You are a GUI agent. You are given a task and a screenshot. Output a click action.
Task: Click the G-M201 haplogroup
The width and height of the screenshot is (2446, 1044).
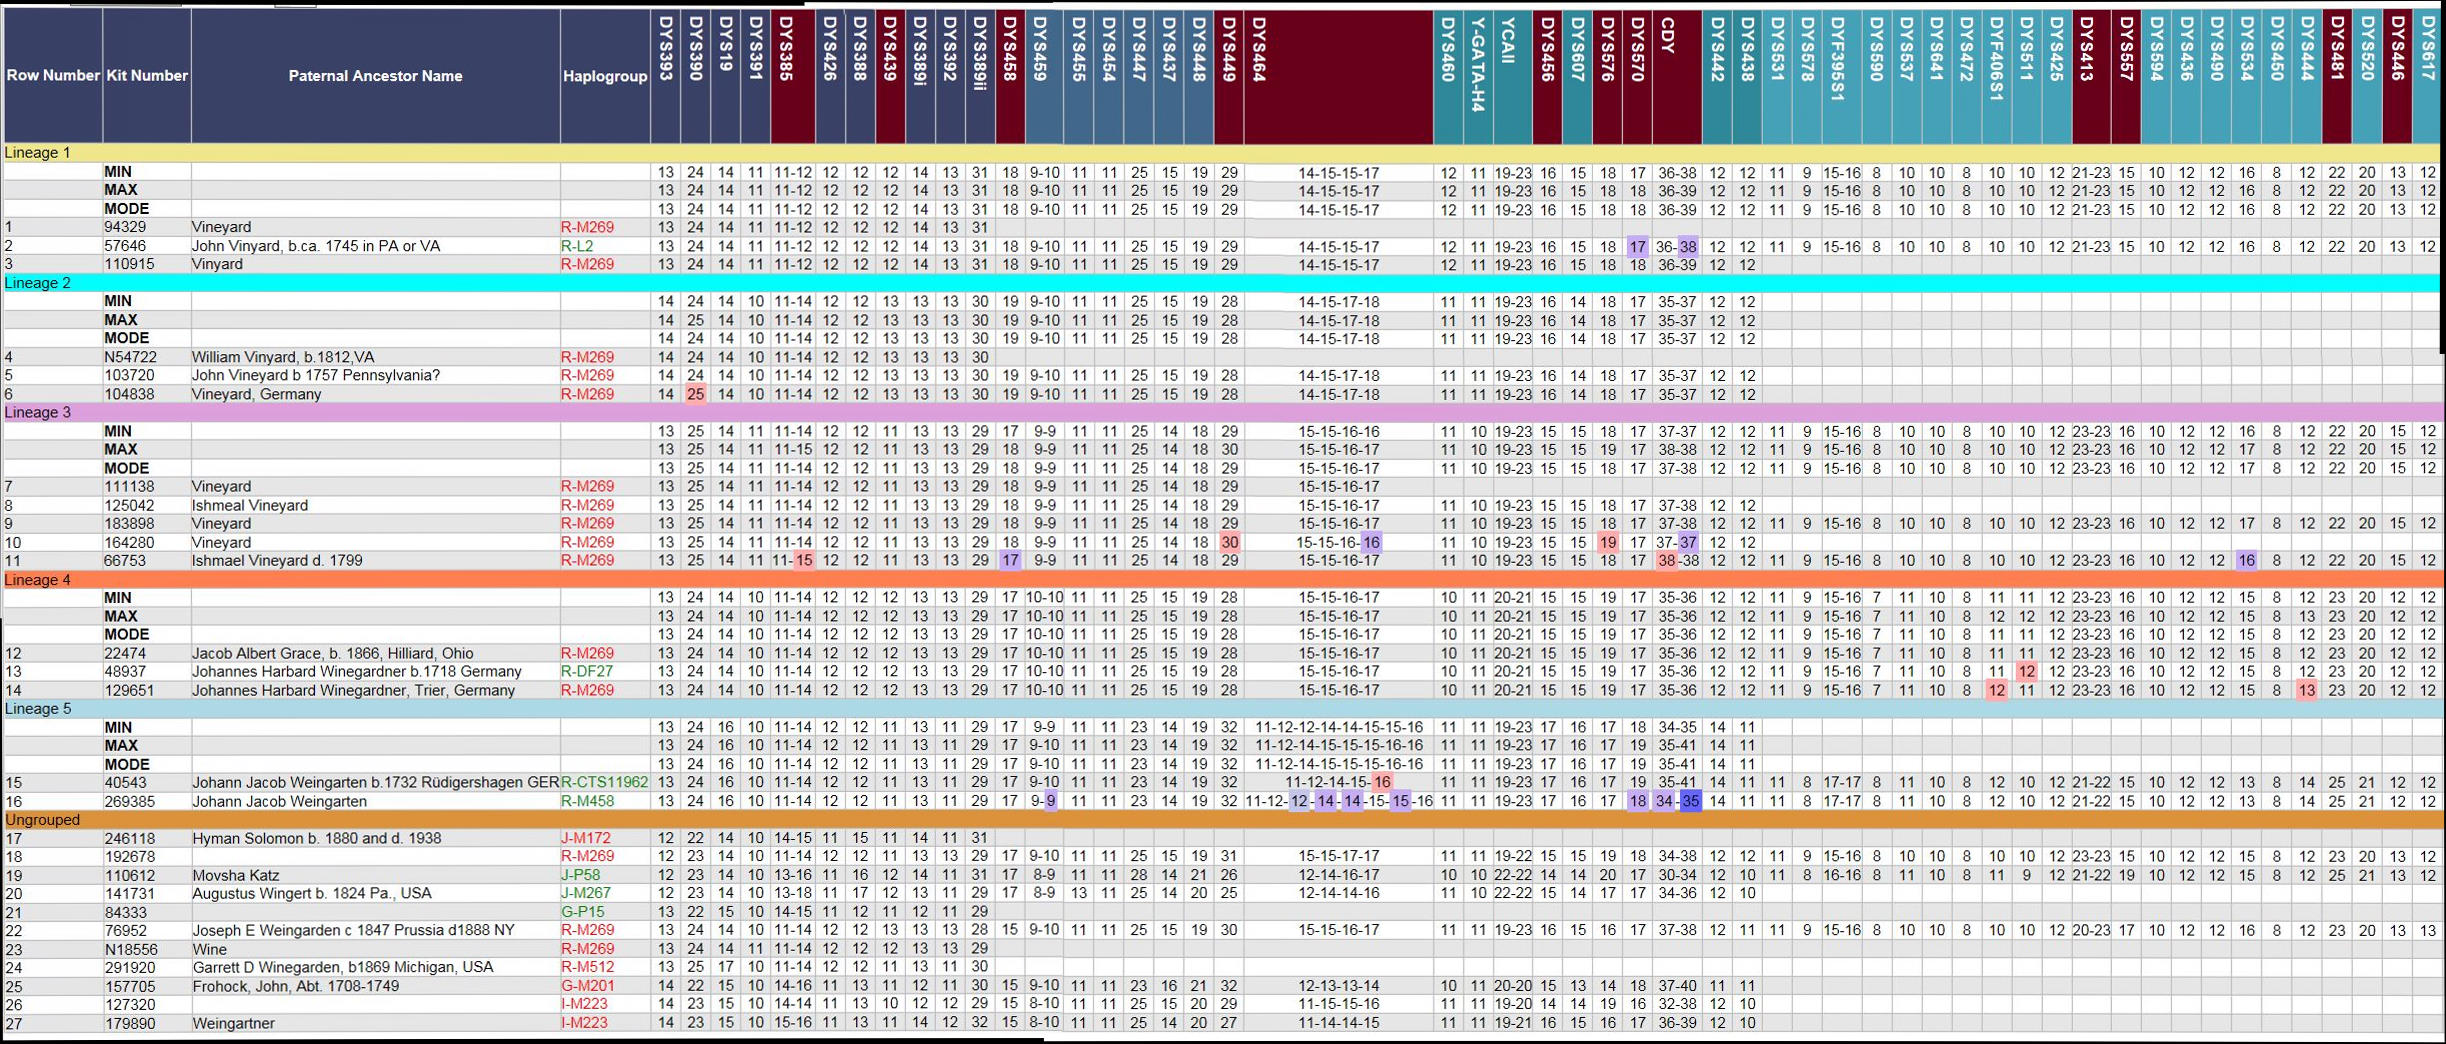pos(588,986)
